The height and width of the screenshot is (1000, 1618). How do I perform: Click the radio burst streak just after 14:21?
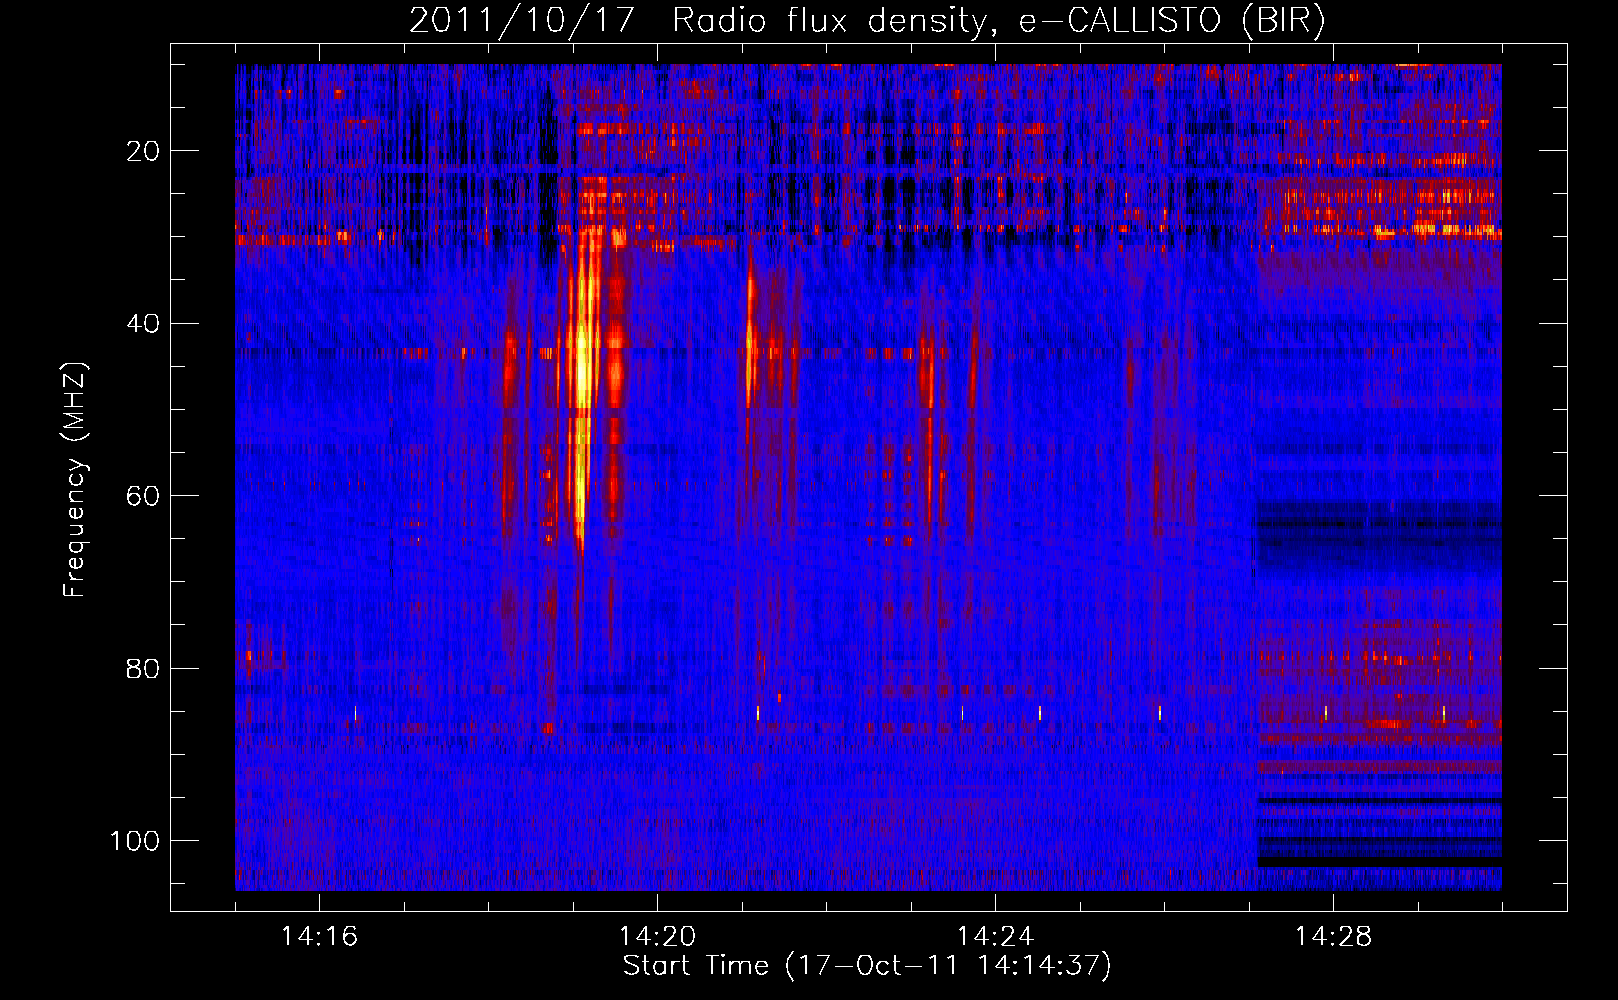click(x=750, y=340)
